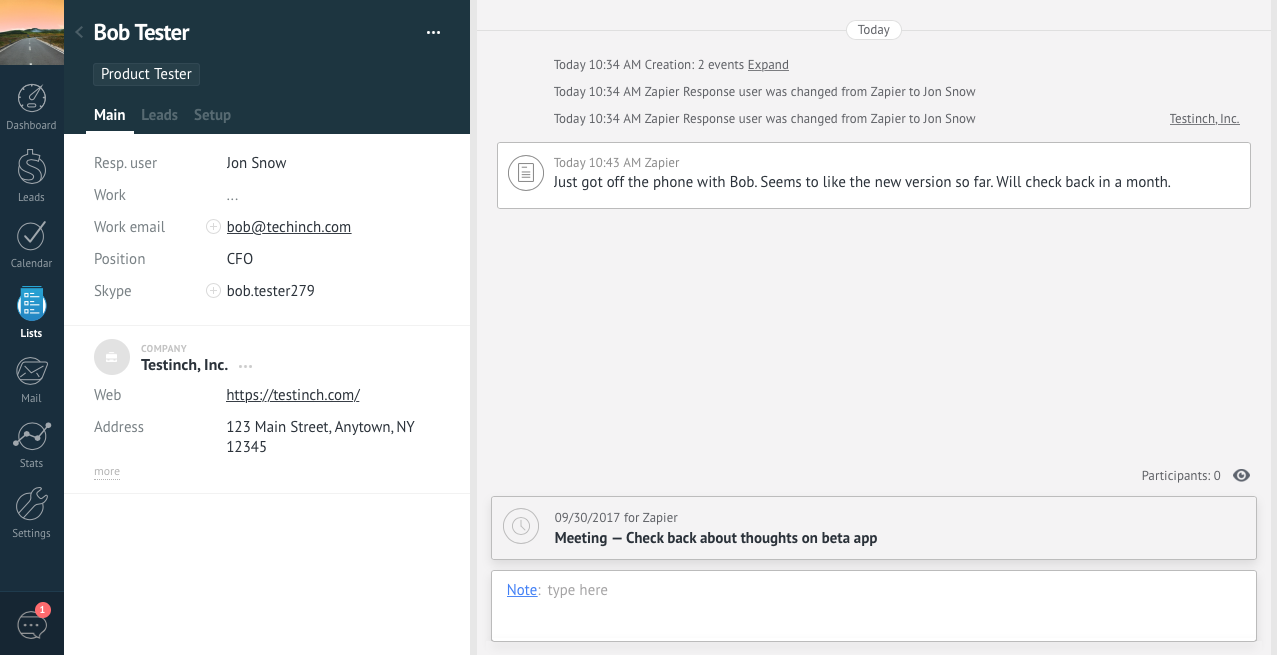Edit the Position field showing CFO
The width and height of the screenshot is (1277, 655).
(240, 259)
